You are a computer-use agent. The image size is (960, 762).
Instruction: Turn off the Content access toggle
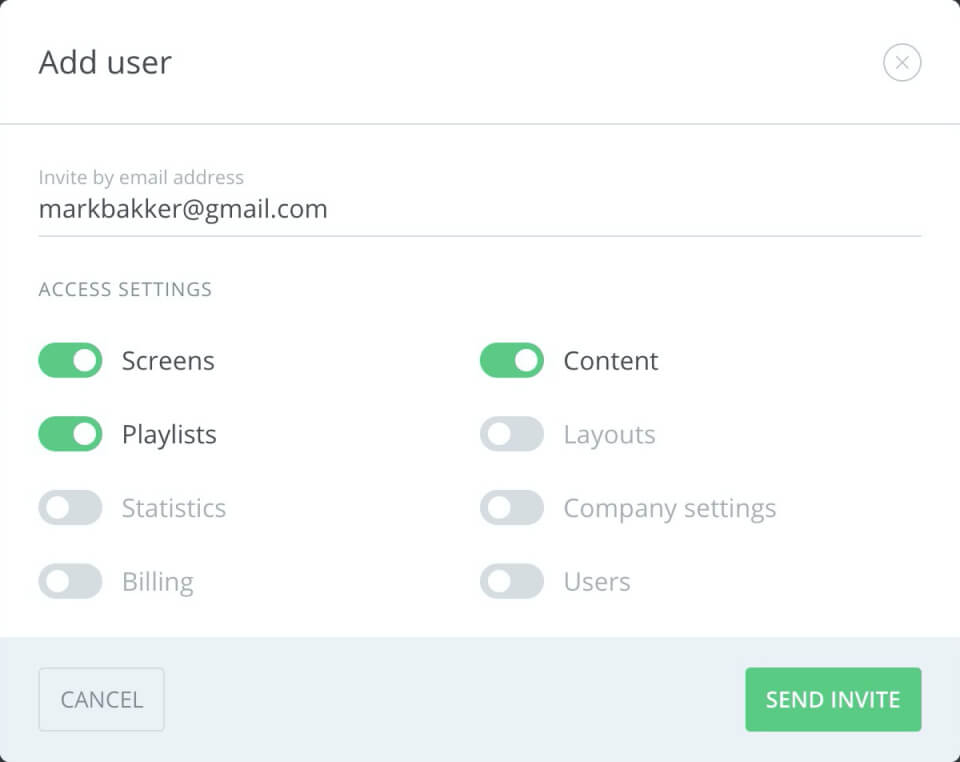512,360
